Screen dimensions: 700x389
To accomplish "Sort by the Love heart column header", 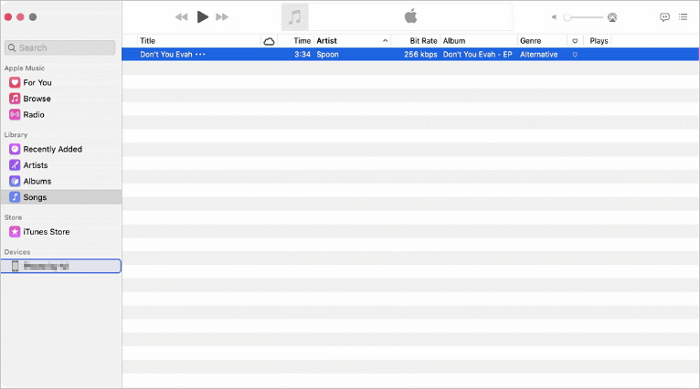I will (575, 41).
